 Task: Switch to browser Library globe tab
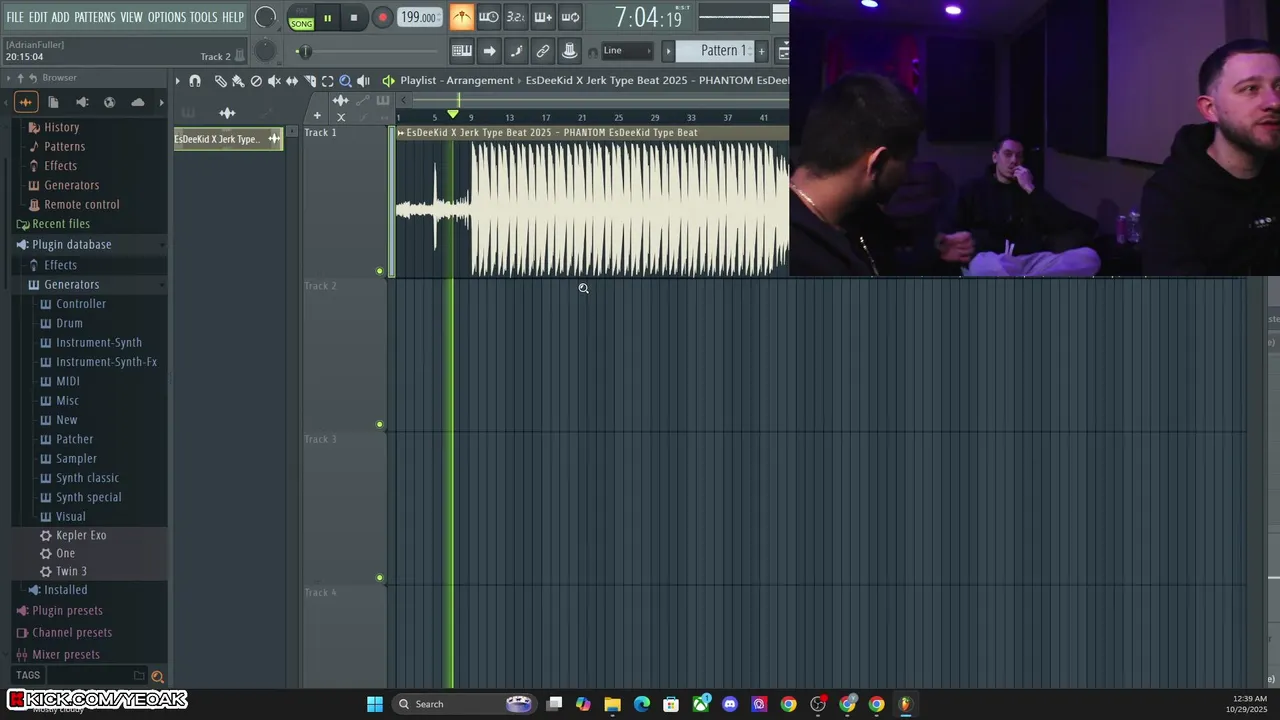110,102
